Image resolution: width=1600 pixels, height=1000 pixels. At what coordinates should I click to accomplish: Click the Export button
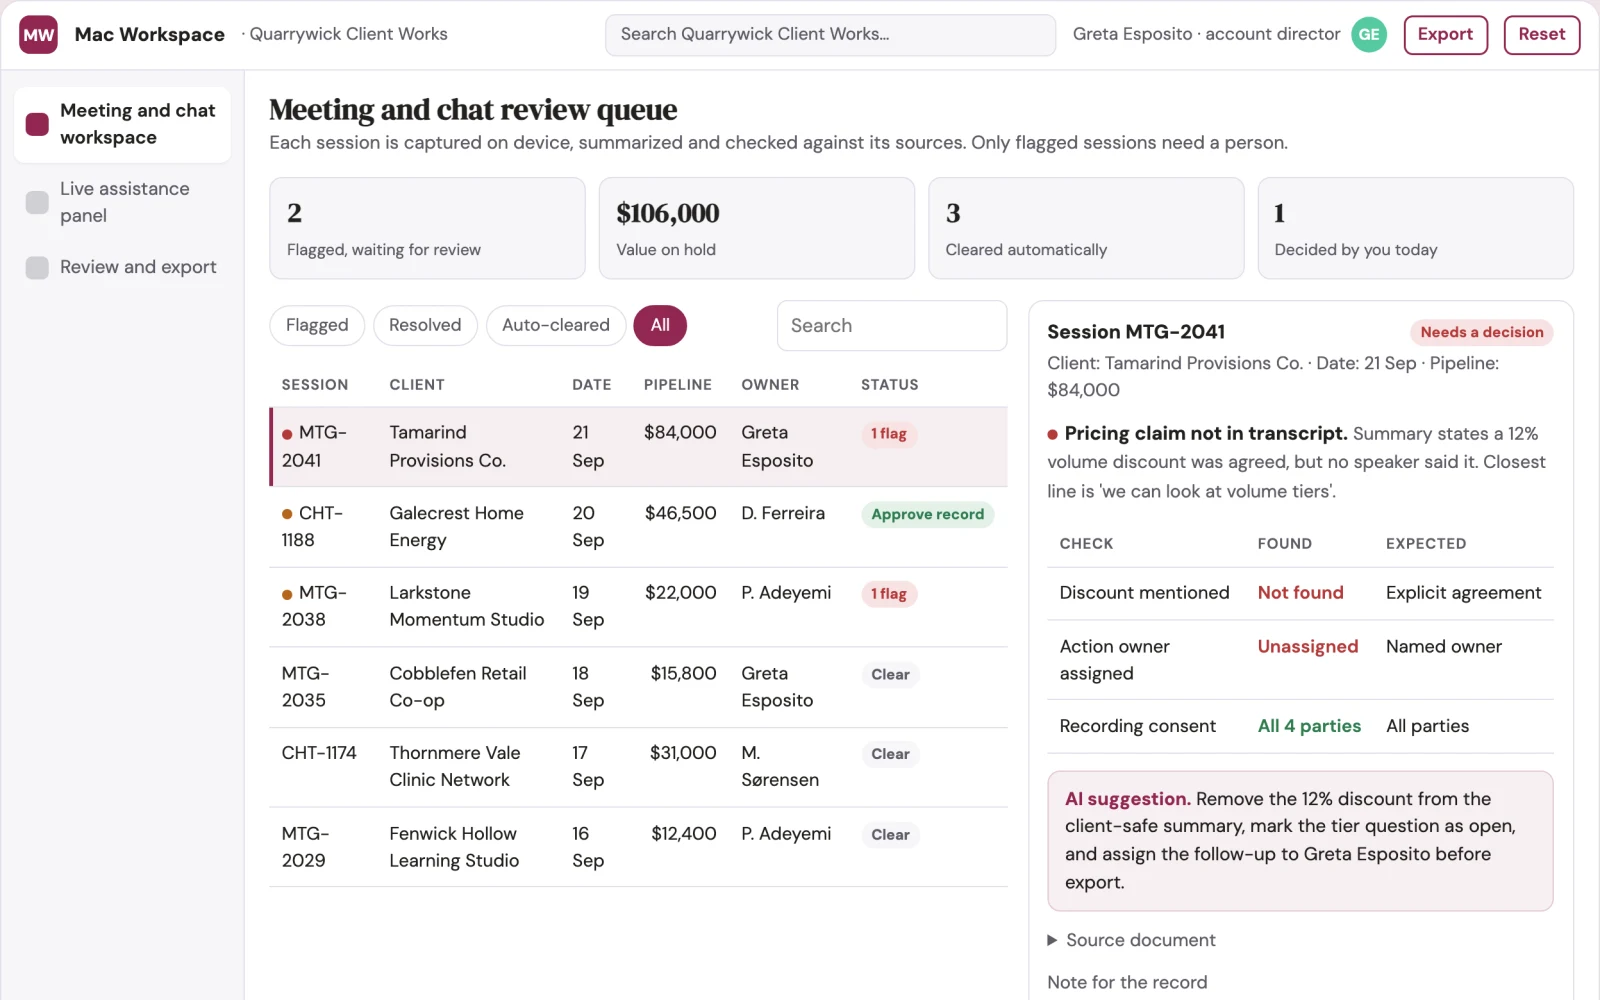coord(1445,34)
